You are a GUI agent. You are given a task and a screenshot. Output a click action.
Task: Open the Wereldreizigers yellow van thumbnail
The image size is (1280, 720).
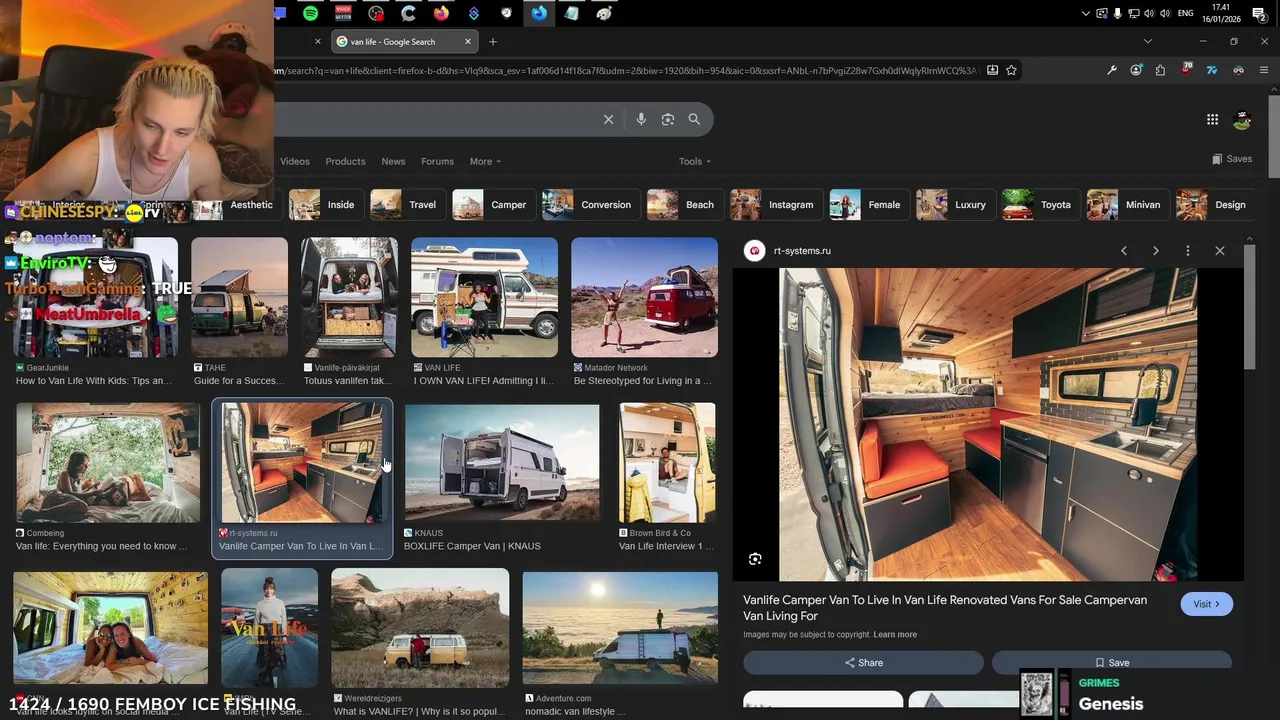[x=420, y=628]
